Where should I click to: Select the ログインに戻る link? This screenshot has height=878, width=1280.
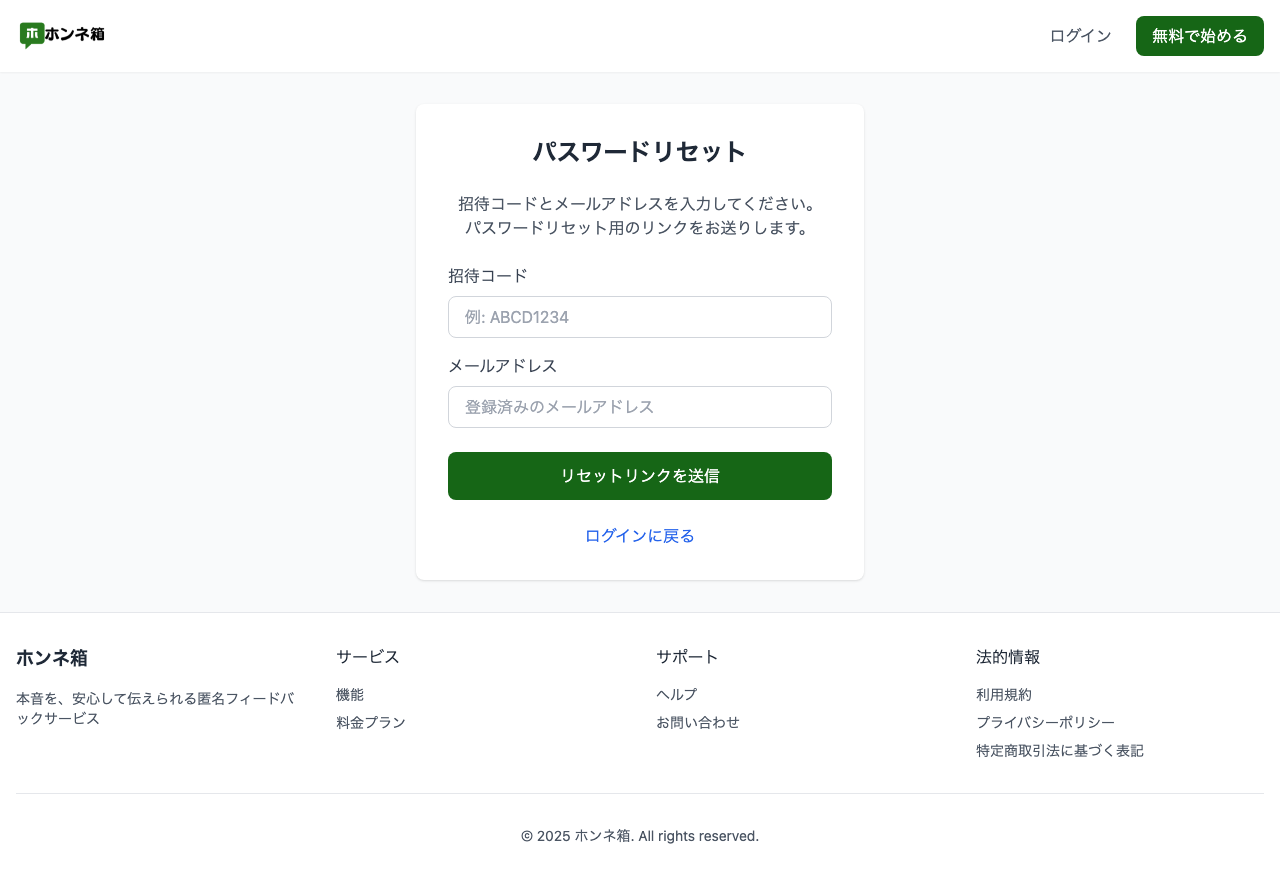point(639,535)
